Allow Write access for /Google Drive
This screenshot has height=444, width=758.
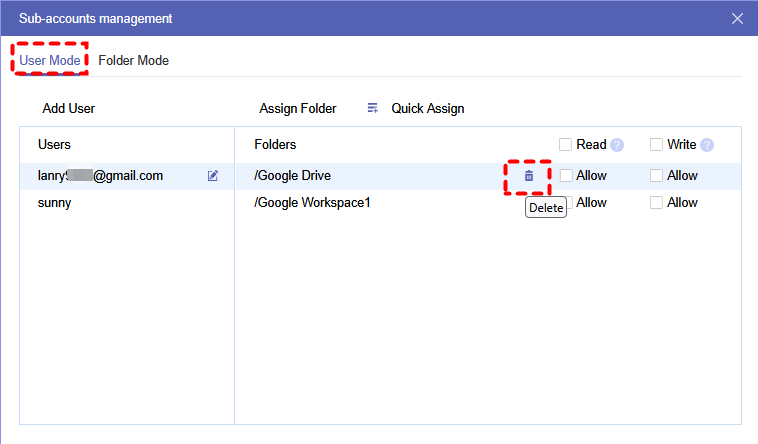coord(656,176)
